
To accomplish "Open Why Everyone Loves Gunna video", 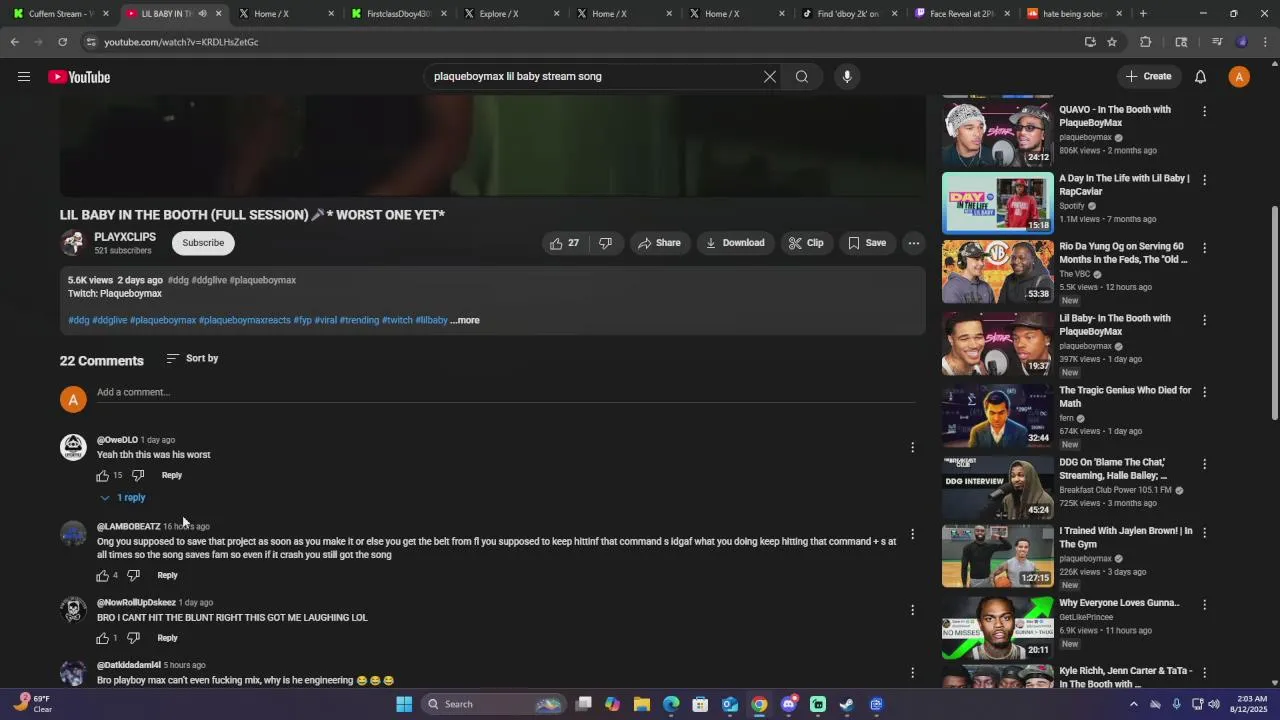I will [1119, 603].
